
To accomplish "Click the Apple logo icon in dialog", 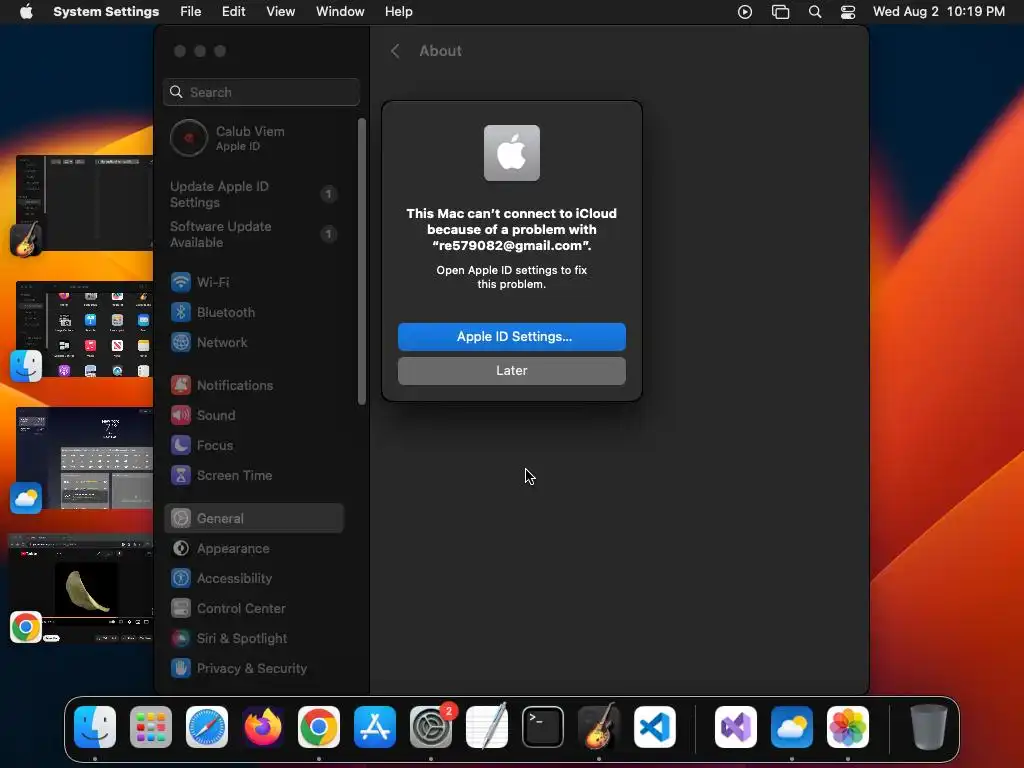I will coord(512,153).
